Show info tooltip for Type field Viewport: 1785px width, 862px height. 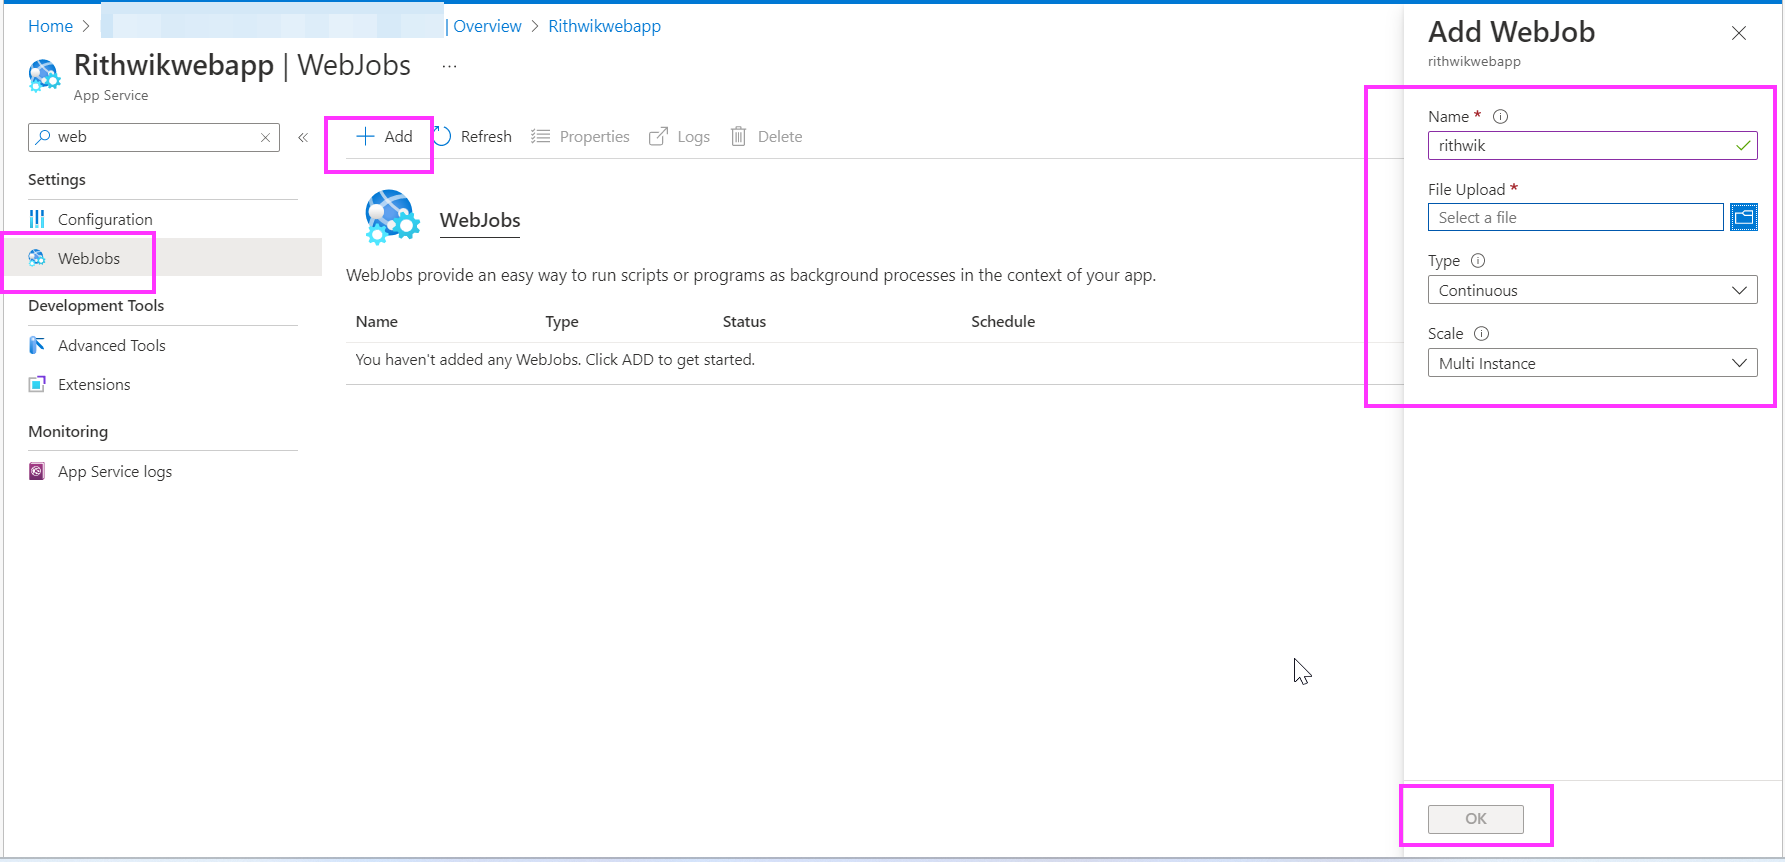tap(1478, 261)
